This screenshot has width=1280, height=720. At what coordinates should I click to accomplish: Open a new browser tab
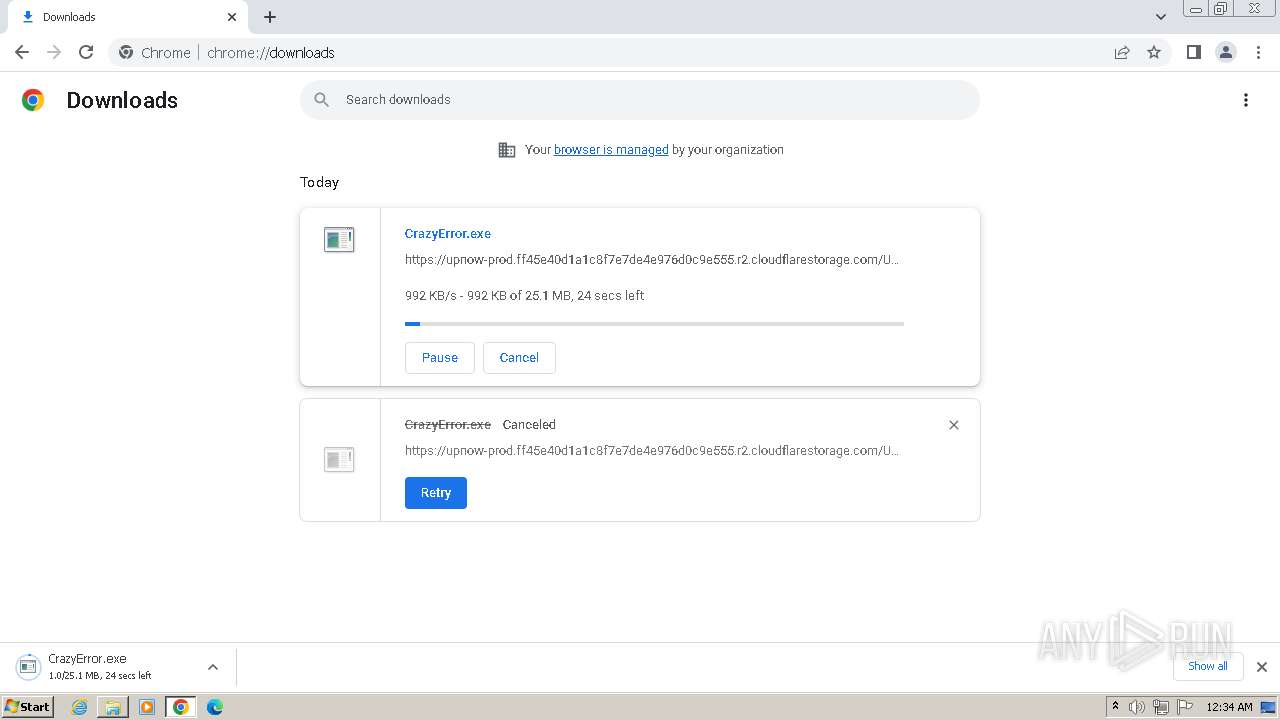[270, 17]
